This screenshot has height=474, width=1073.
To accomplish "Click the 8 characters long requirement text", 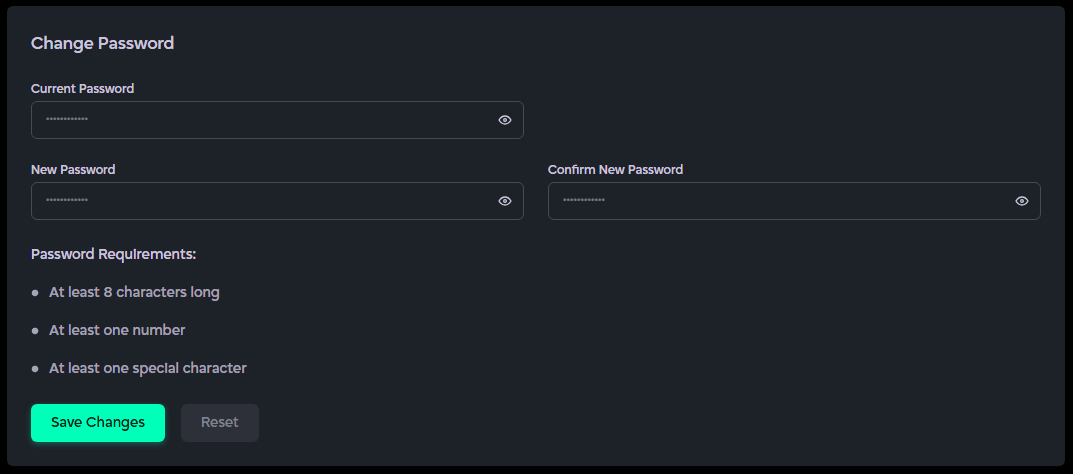I will (134, 292).
